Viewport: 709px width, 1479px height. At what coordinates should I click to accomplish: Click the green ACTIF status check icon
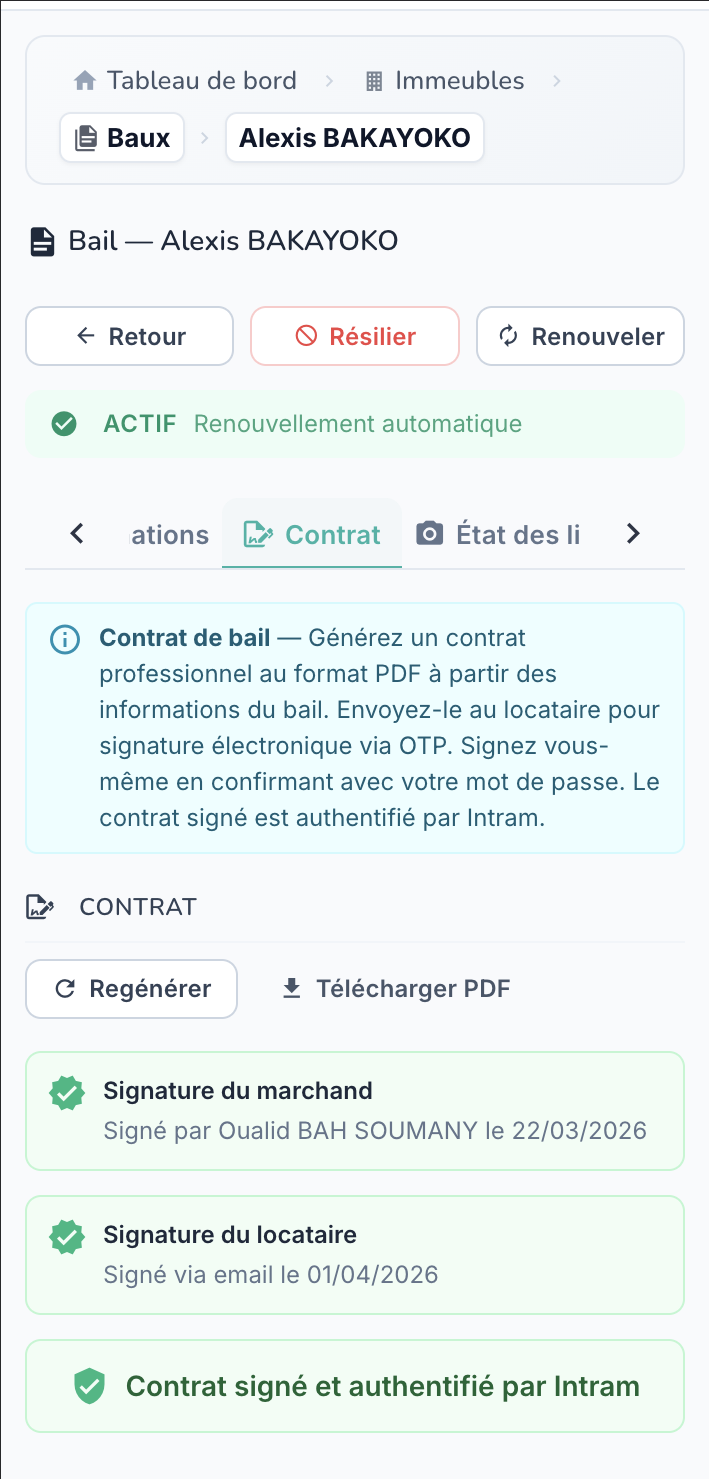(64, 424)
